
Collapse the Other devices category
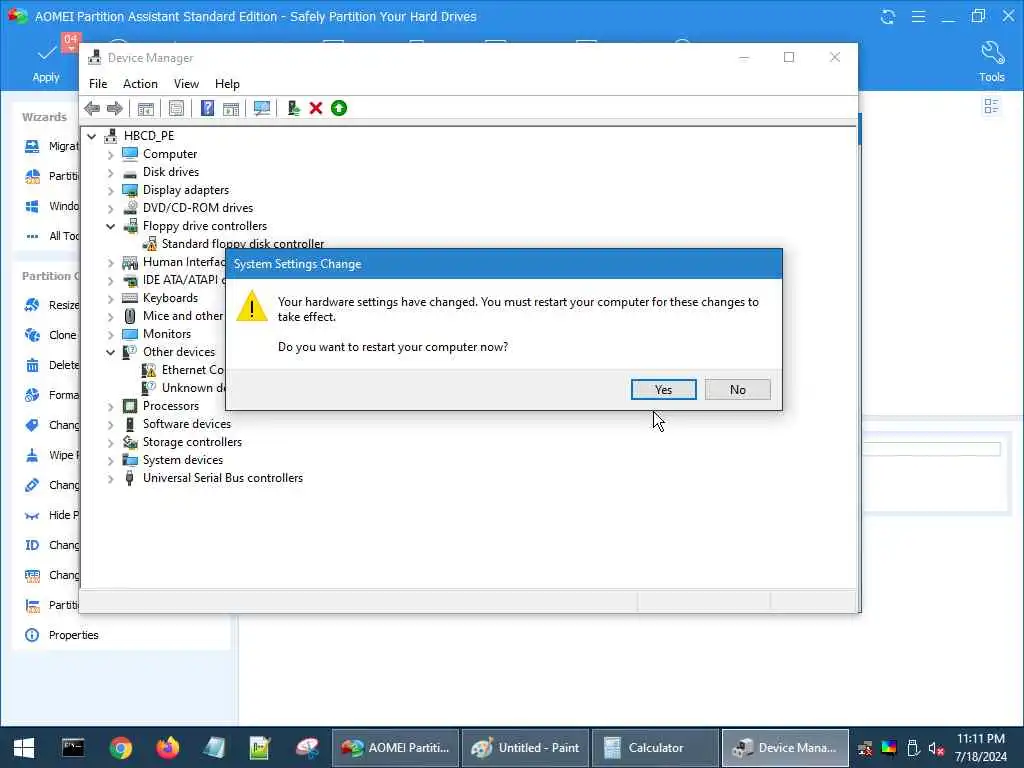110,353
